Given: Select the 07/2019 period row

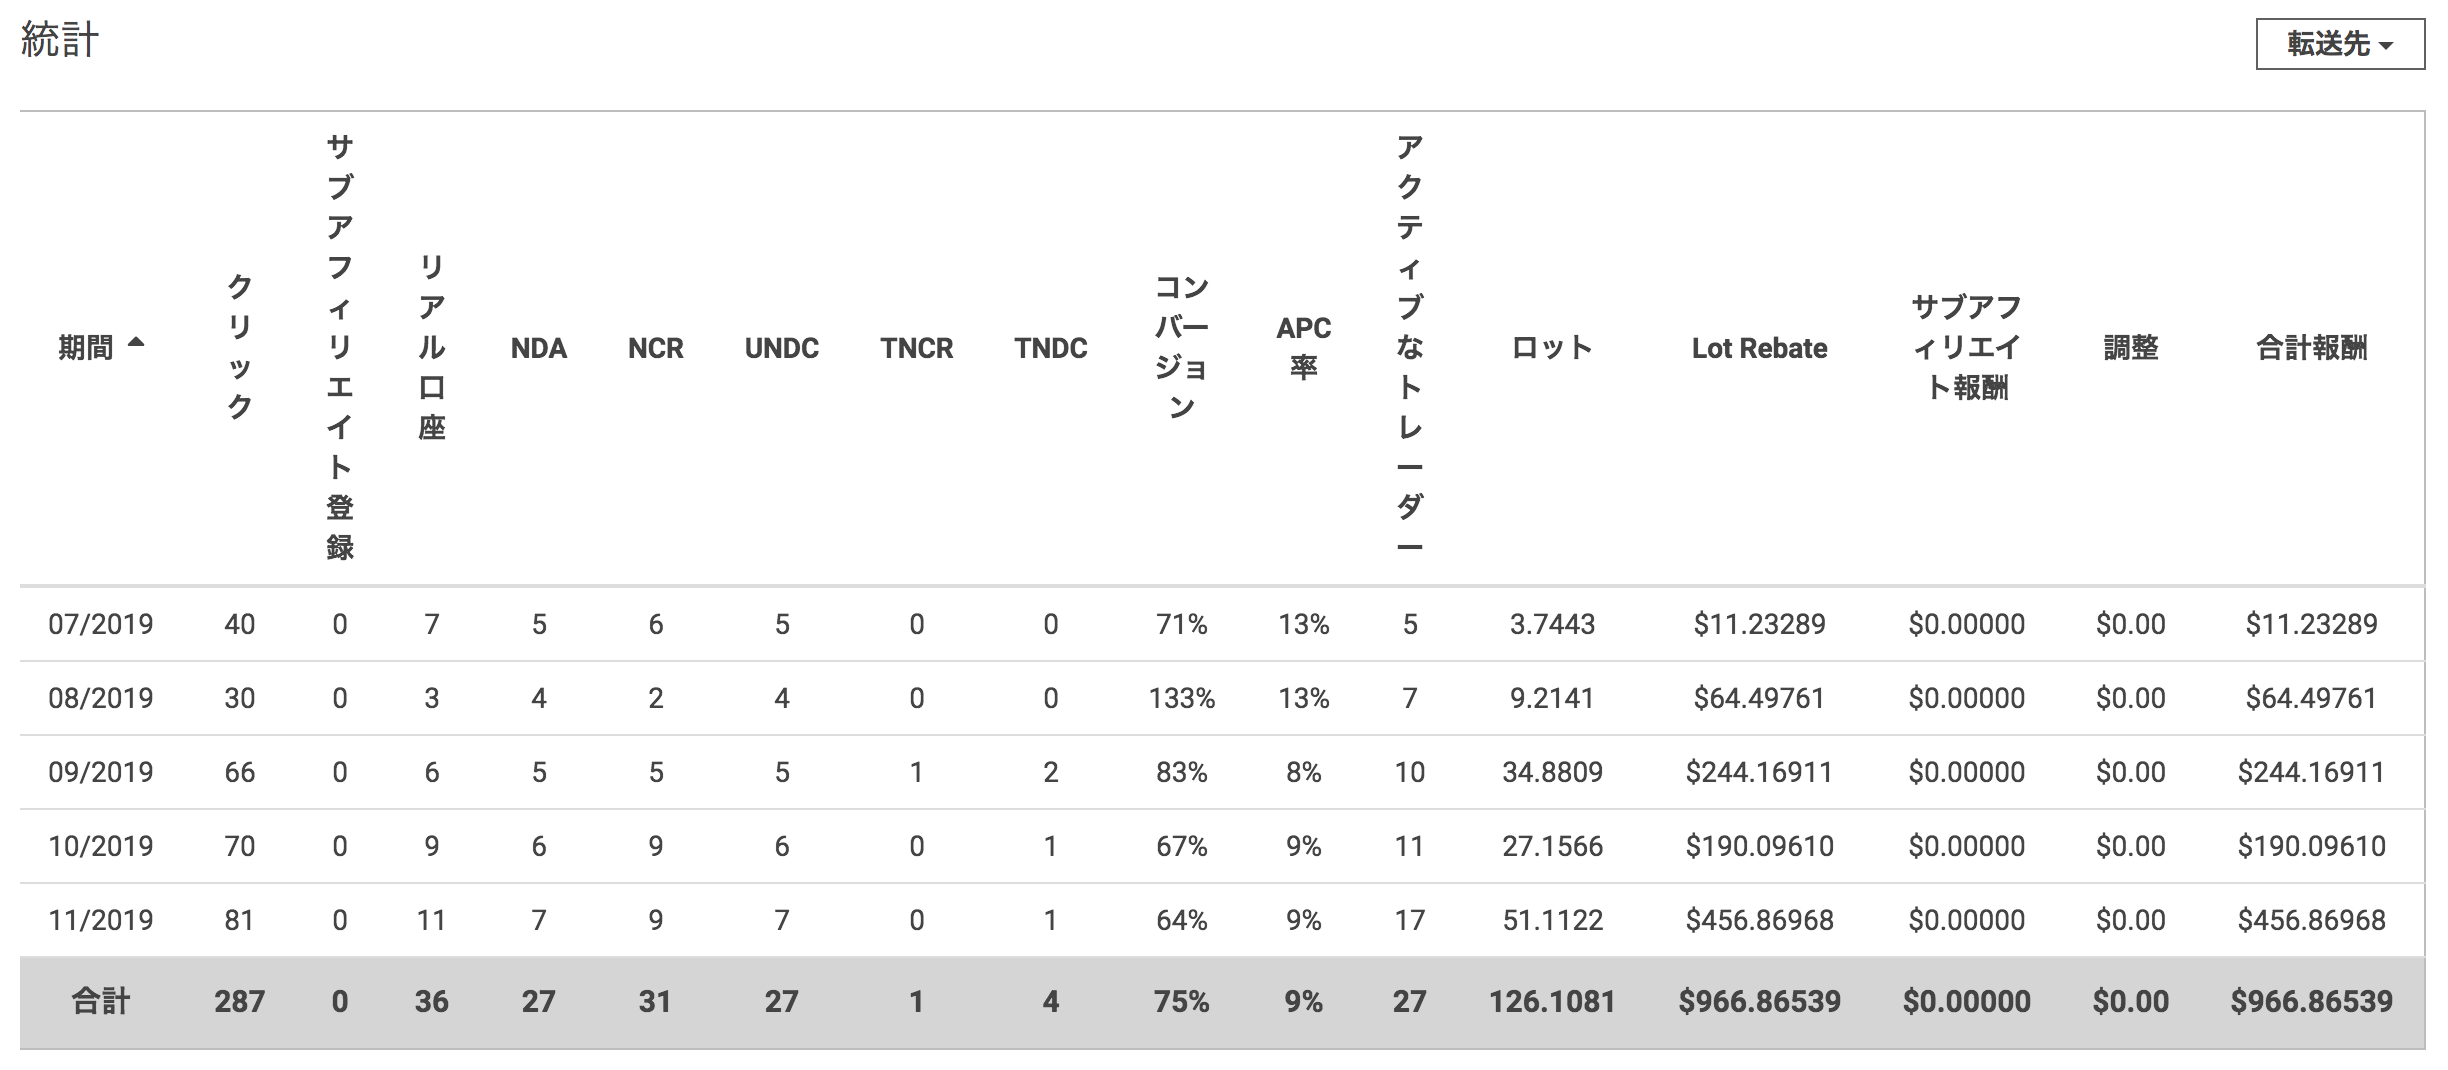Looking at the screenshot, I should tap(101, 624).
